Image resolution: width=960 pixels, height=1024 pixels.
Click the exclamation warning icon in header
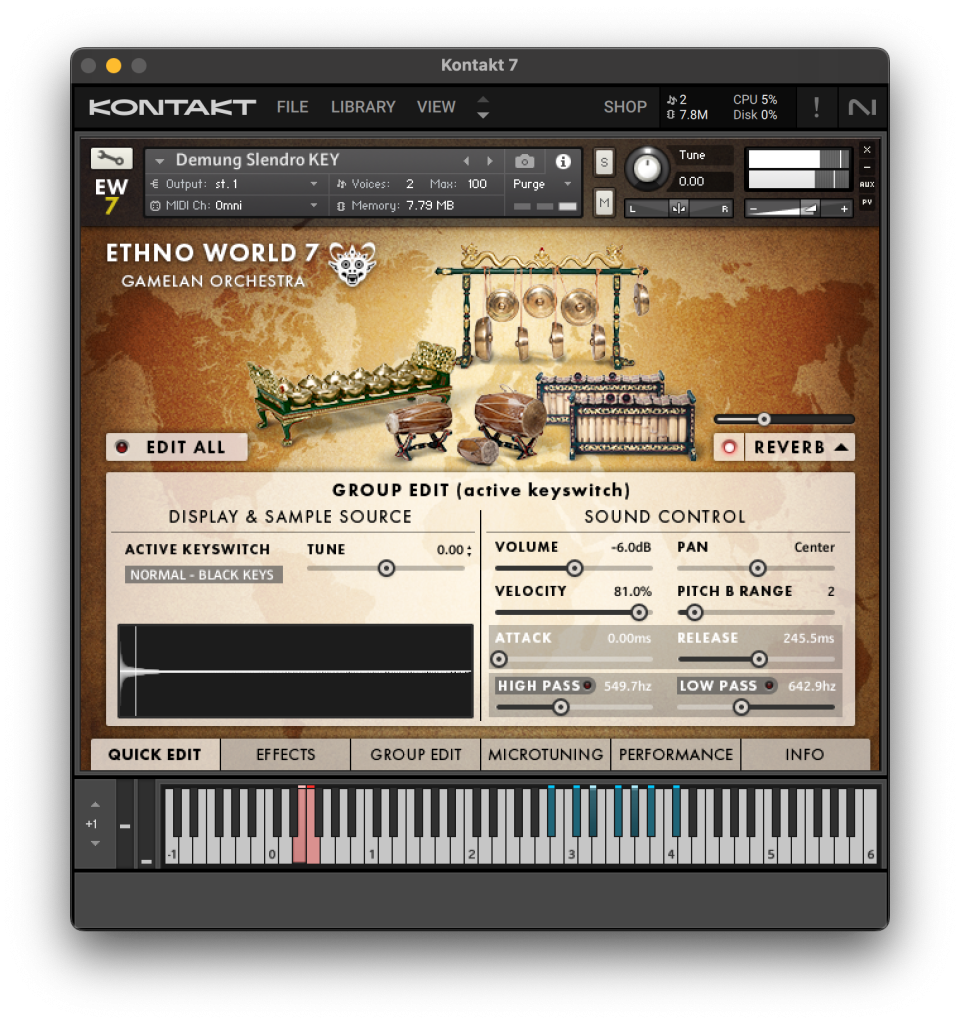click(816, 107)
